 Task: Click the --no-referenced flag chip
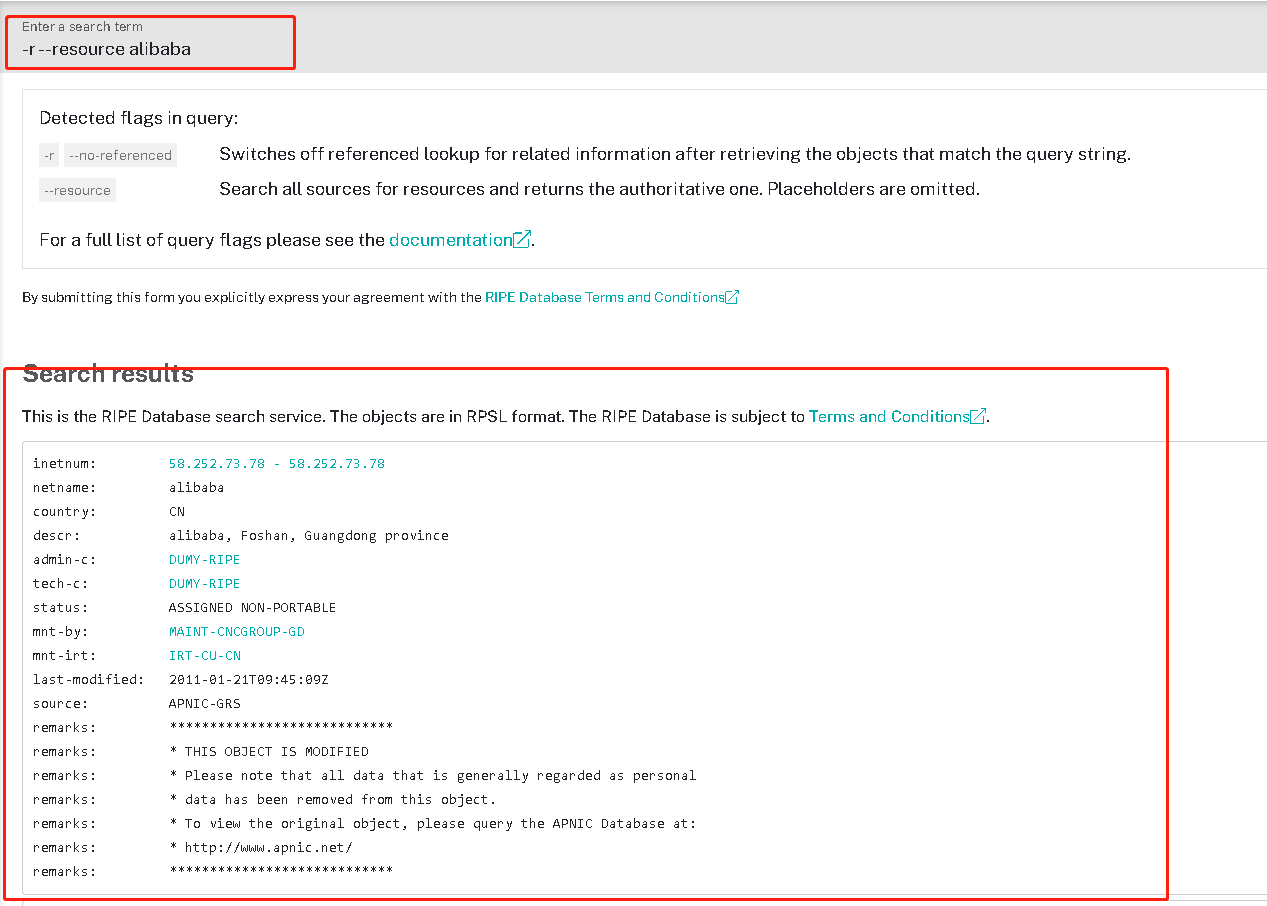coord(120,155)
